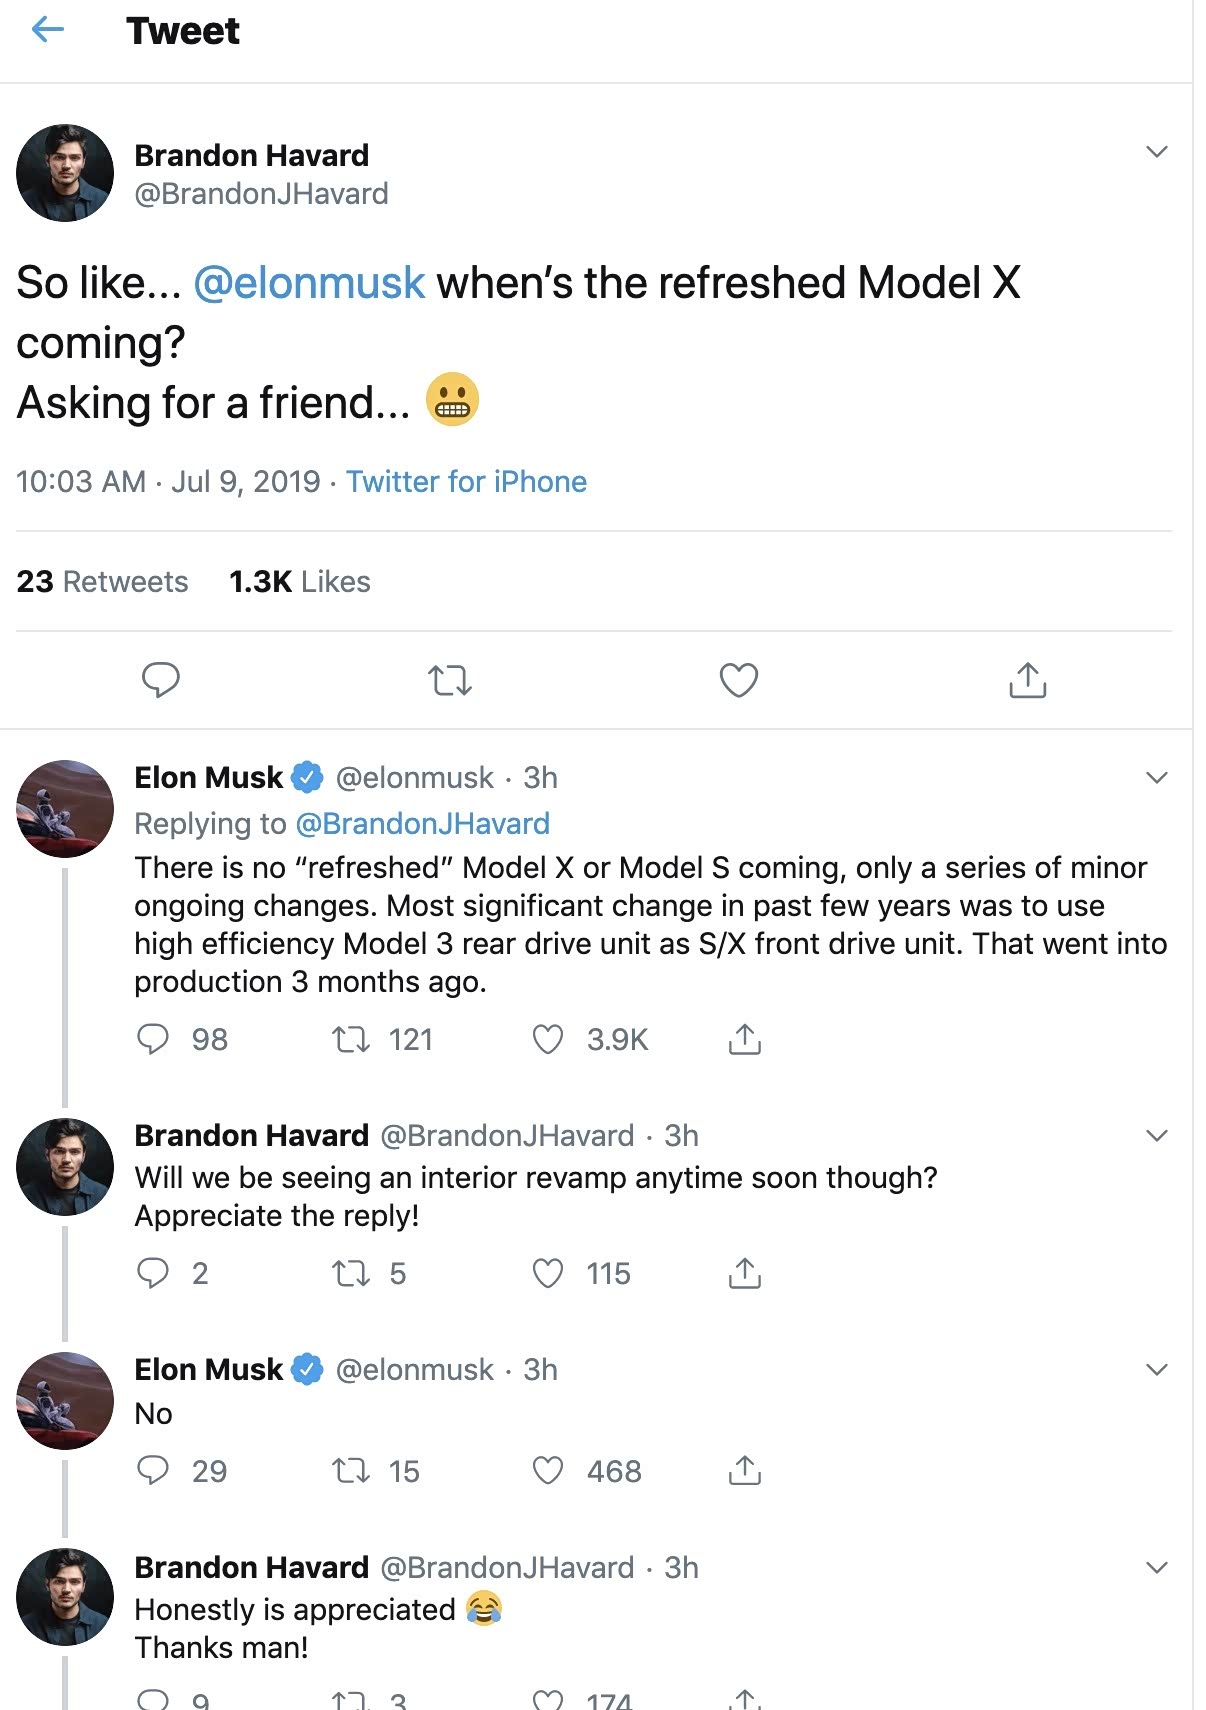Share the main tweet via share icon
Image resolution: width=1206 pixels, height=1710 pixels.
click(x=1027, y=680)
